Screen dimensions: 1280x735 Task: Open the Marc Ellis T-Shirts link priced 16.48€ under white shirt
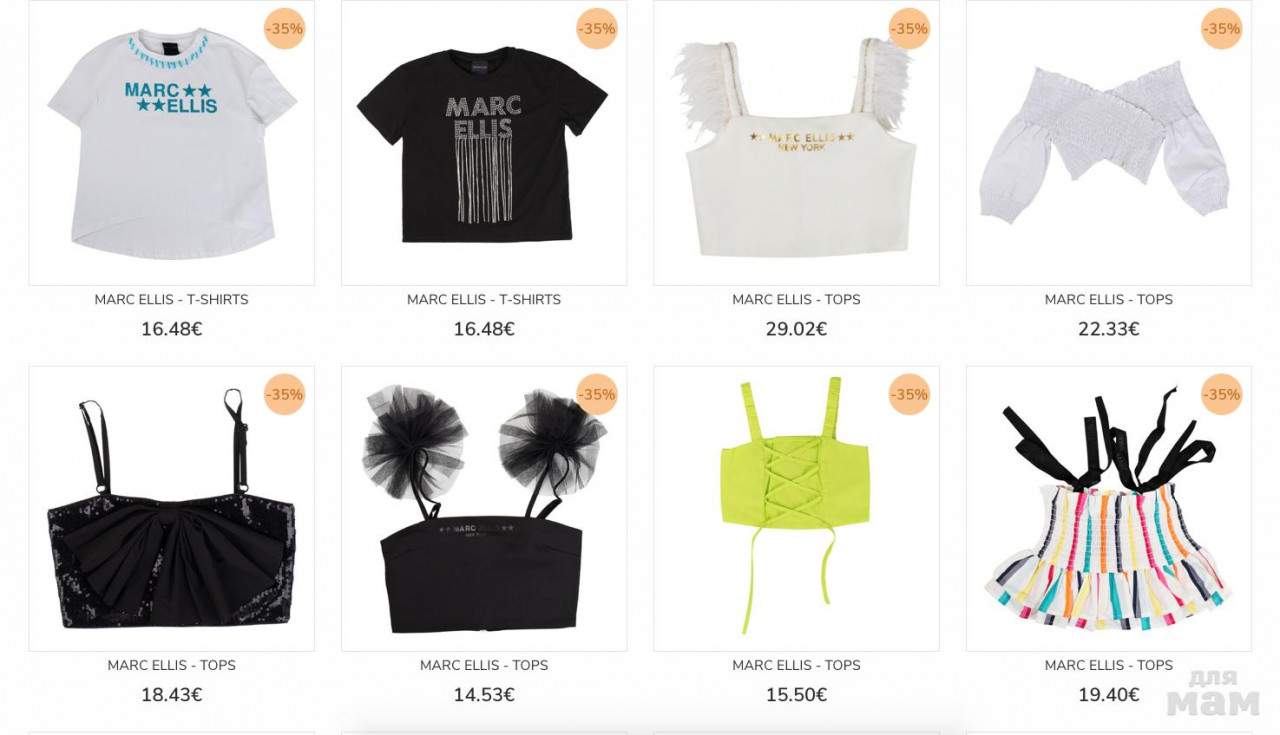click(x=171, y=300)
